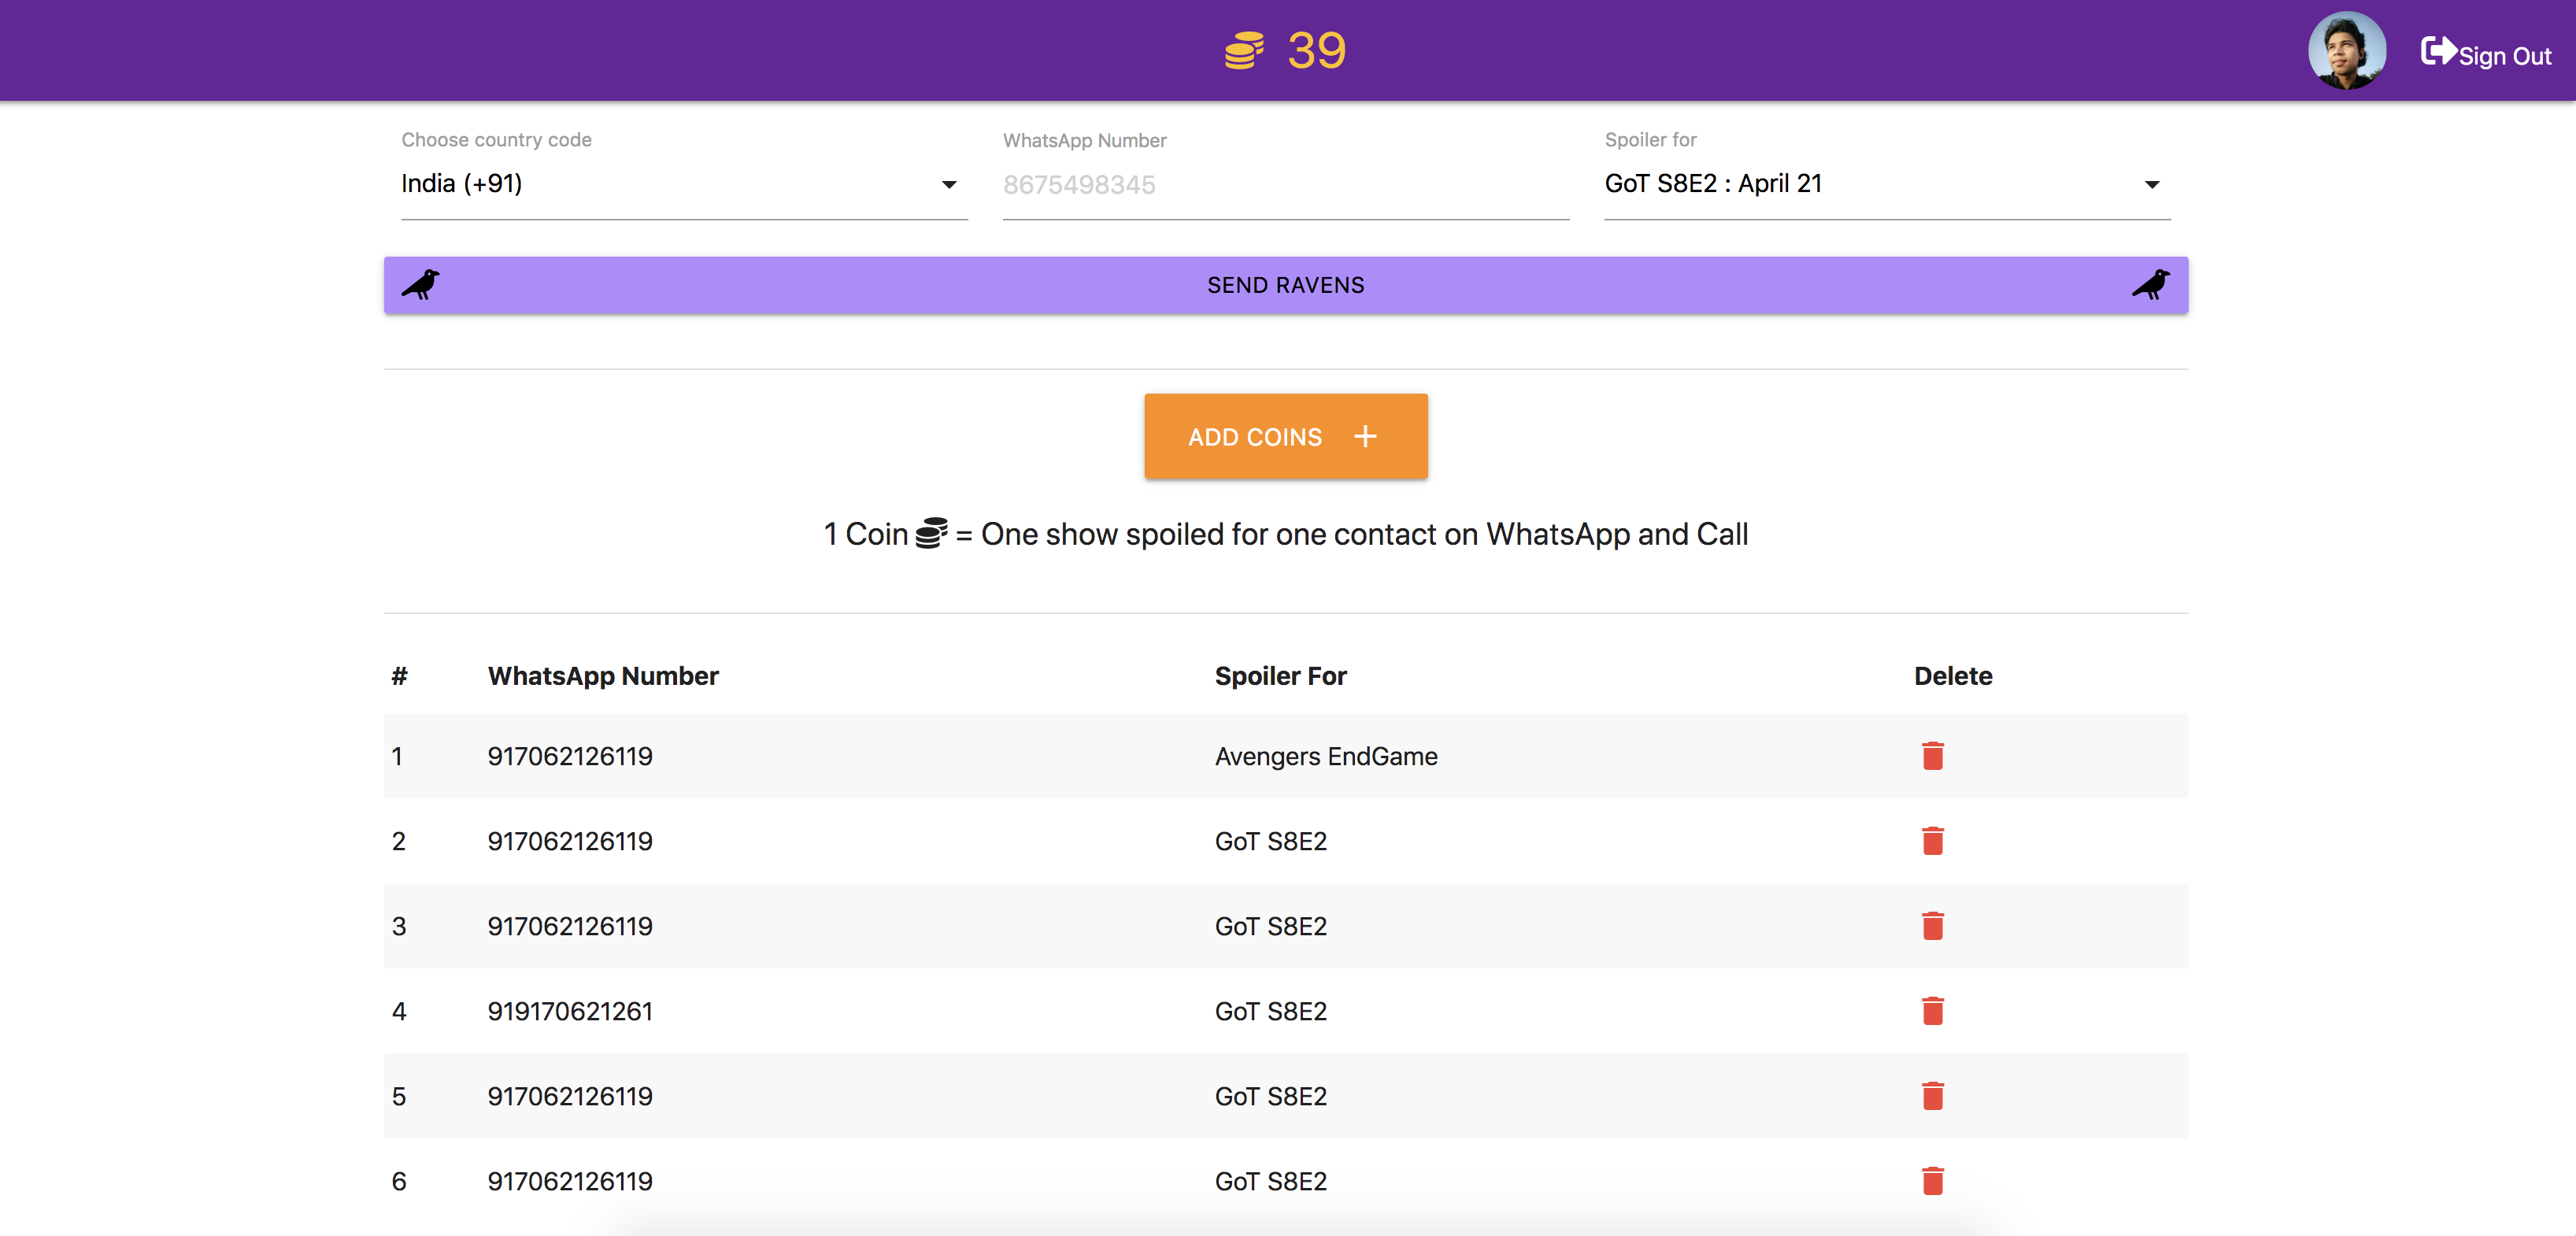Delete the Avengers EndGame row entry
Image resolution: width=2576 pixels, height=1236 pixels.
click(1932, 756)
